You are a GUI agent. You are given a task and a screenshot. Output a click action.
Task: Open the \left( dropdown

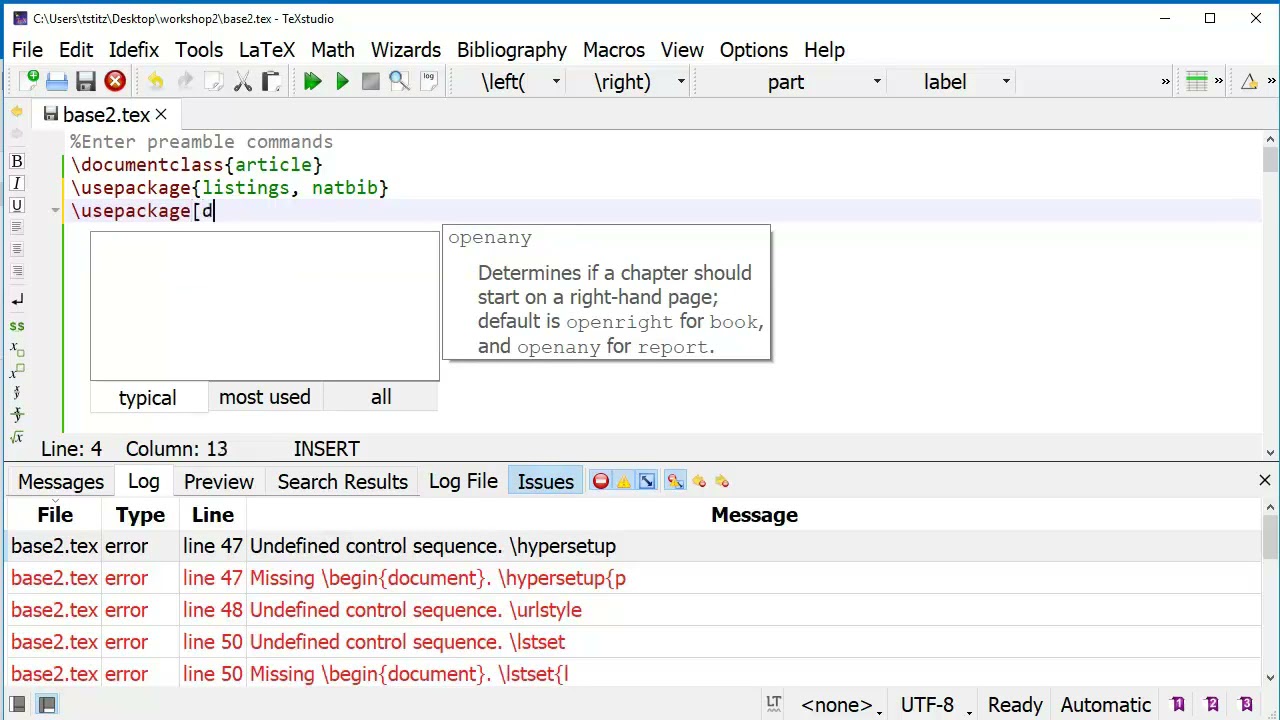[555, 82]
